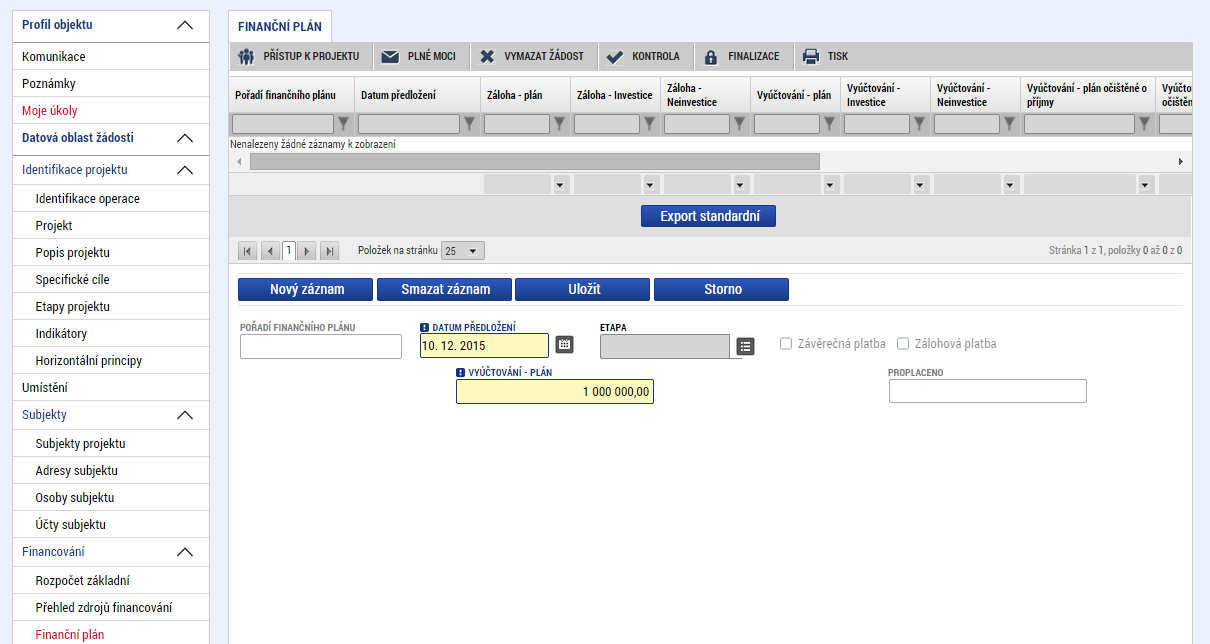Image resolution: width=1210 pixels, height=644 pixels.
Task: Click page number 1 in pager
Action: click(289, 251)
